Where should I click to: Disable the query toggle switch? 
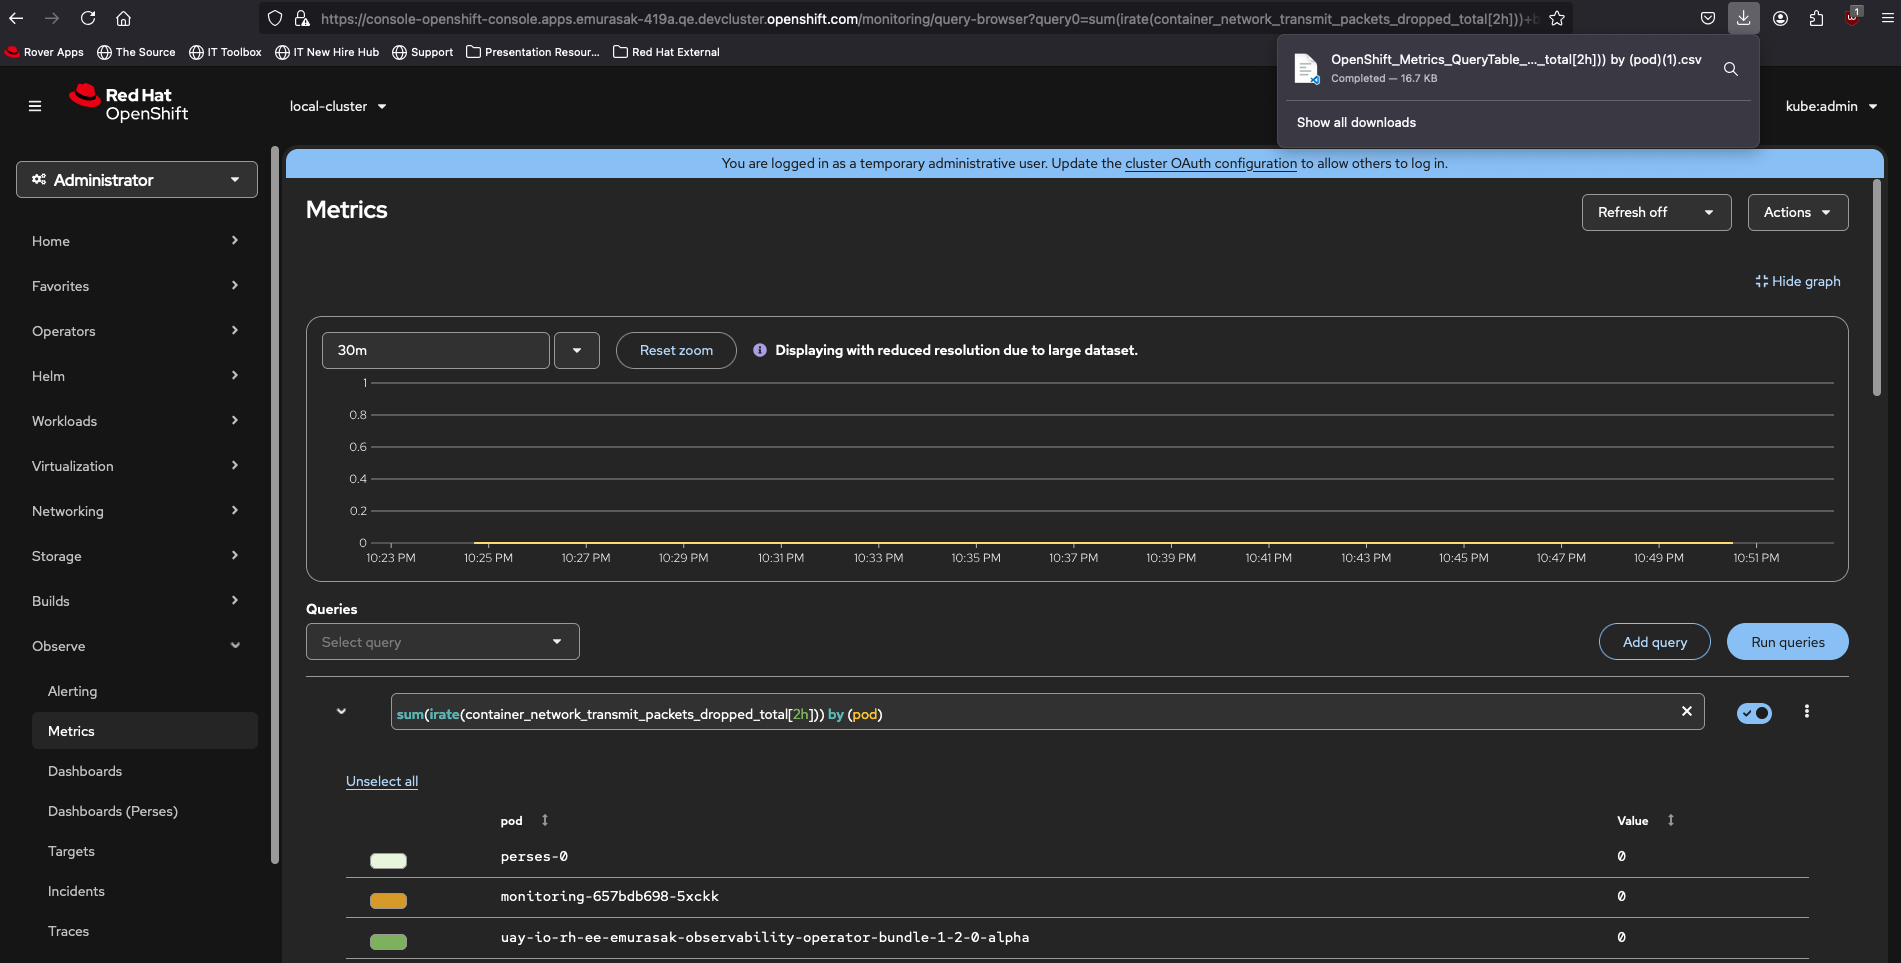pos(1754,713)
